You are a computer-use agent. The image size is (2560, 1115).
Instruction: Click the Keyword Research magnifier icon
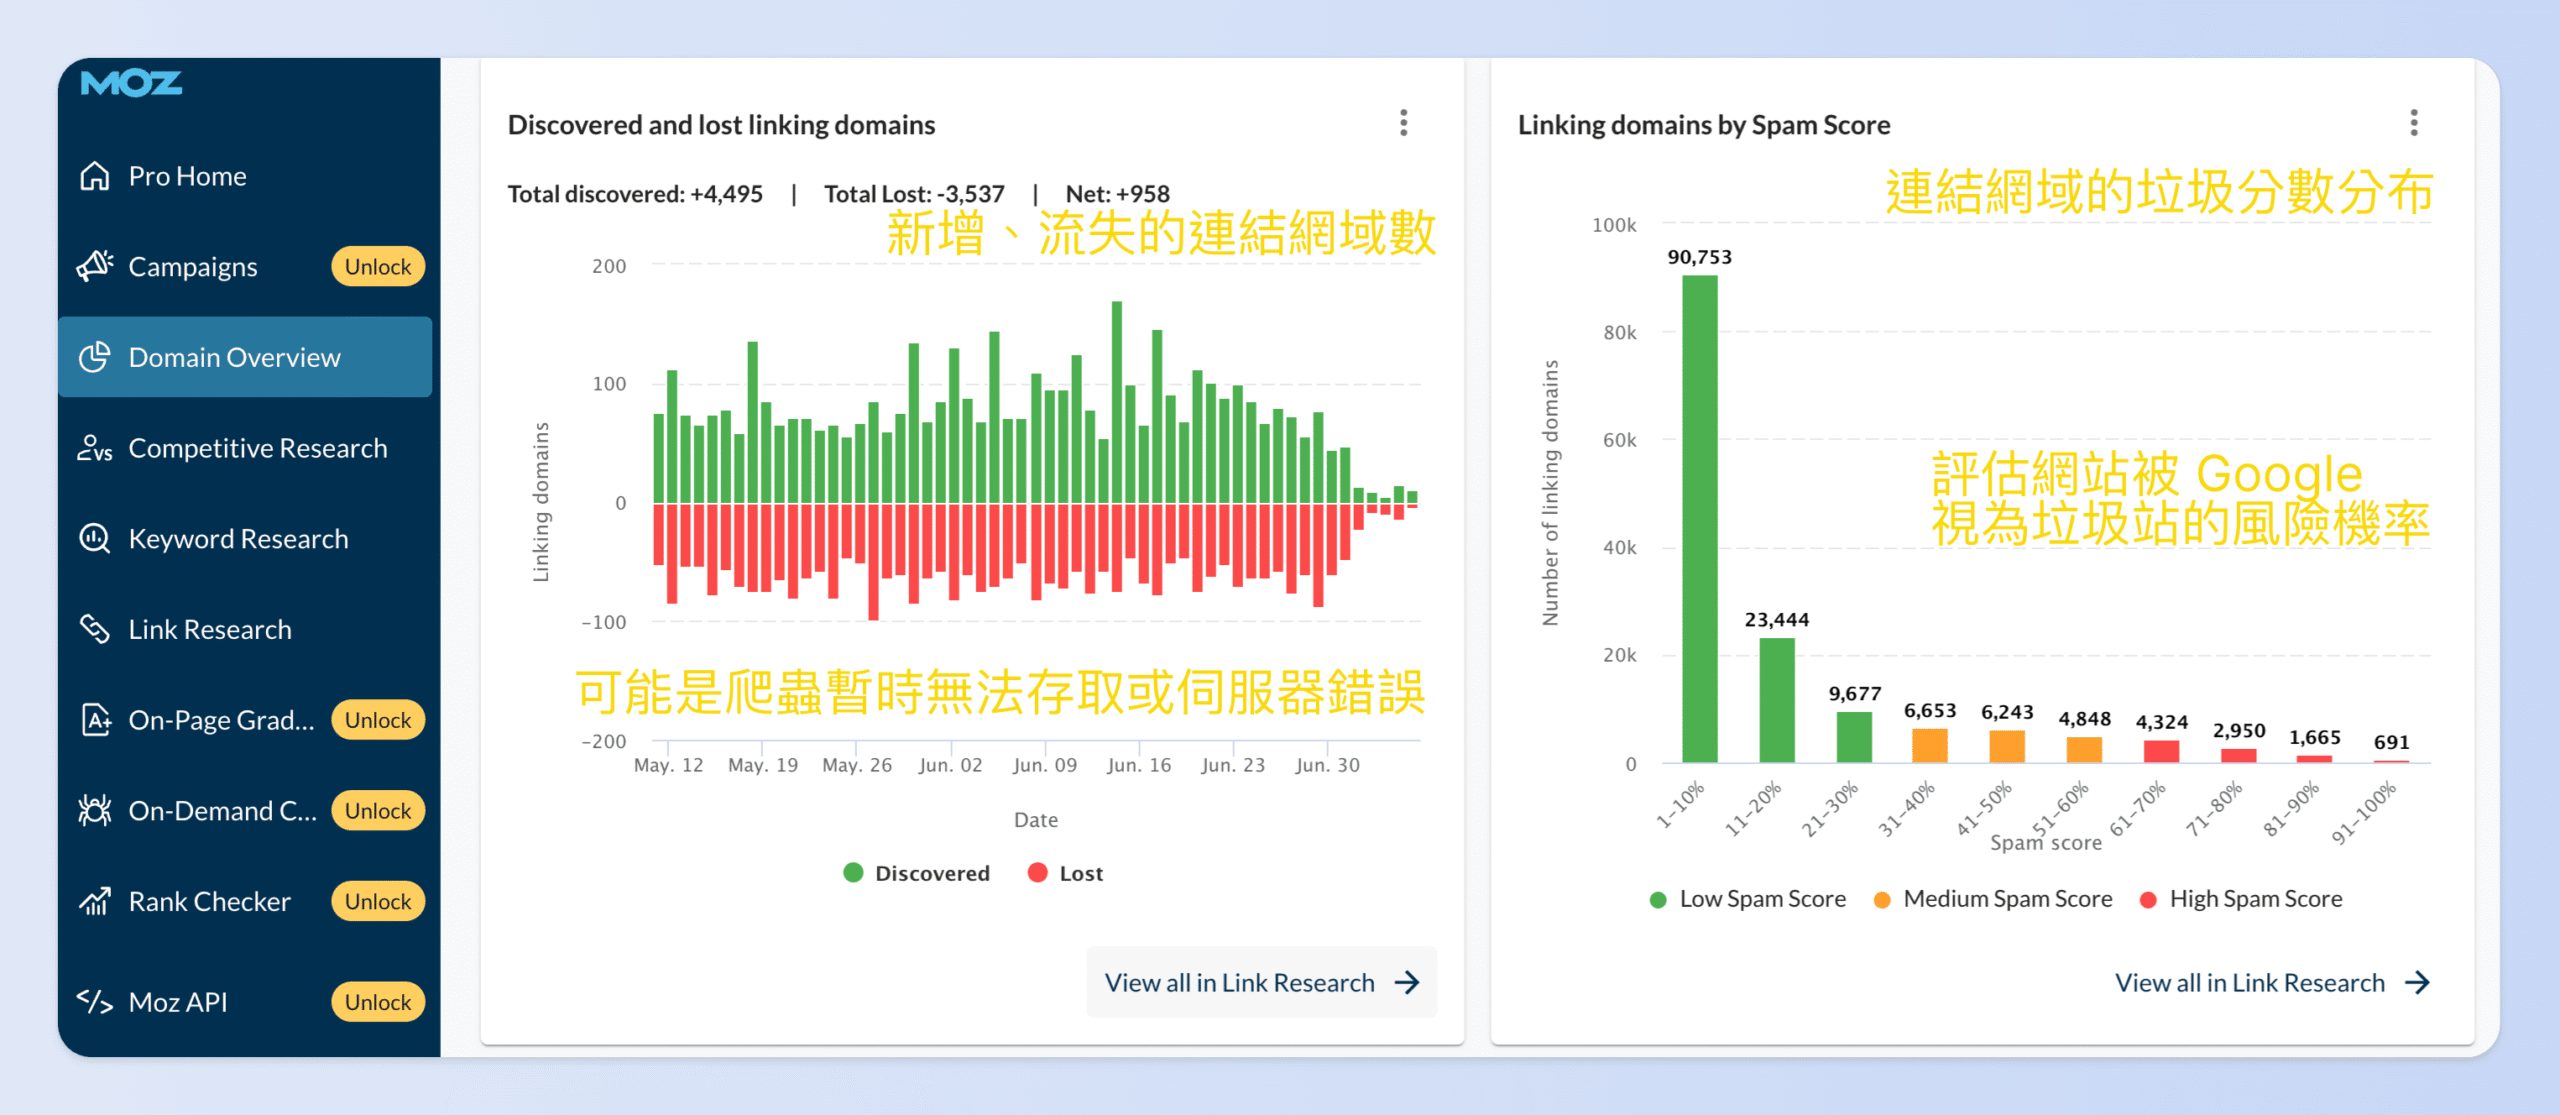click(95, 538)
